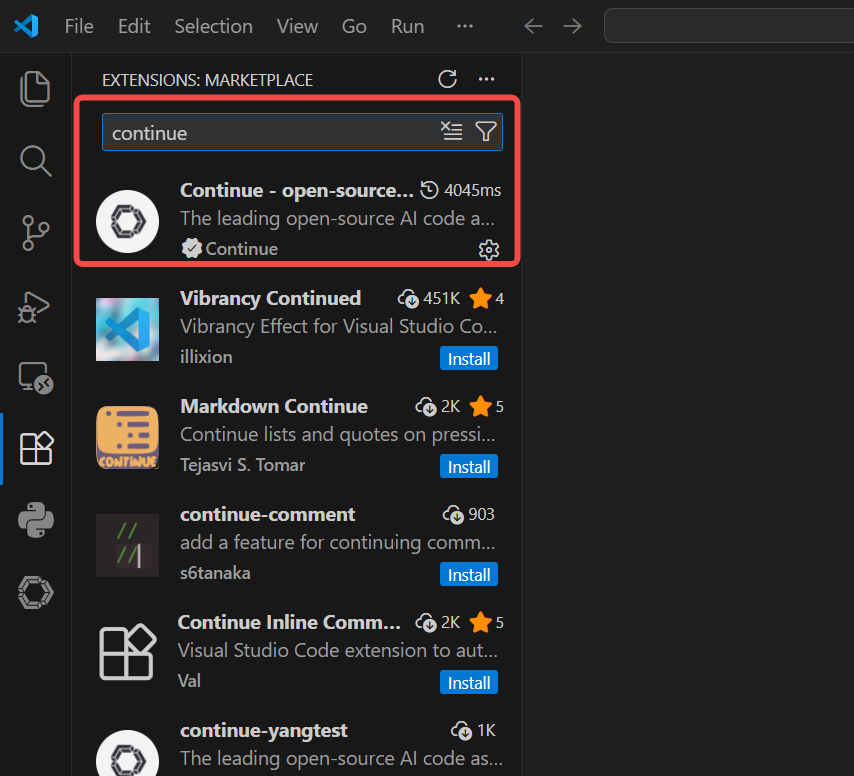Clear extensions search results

[452, 131]
